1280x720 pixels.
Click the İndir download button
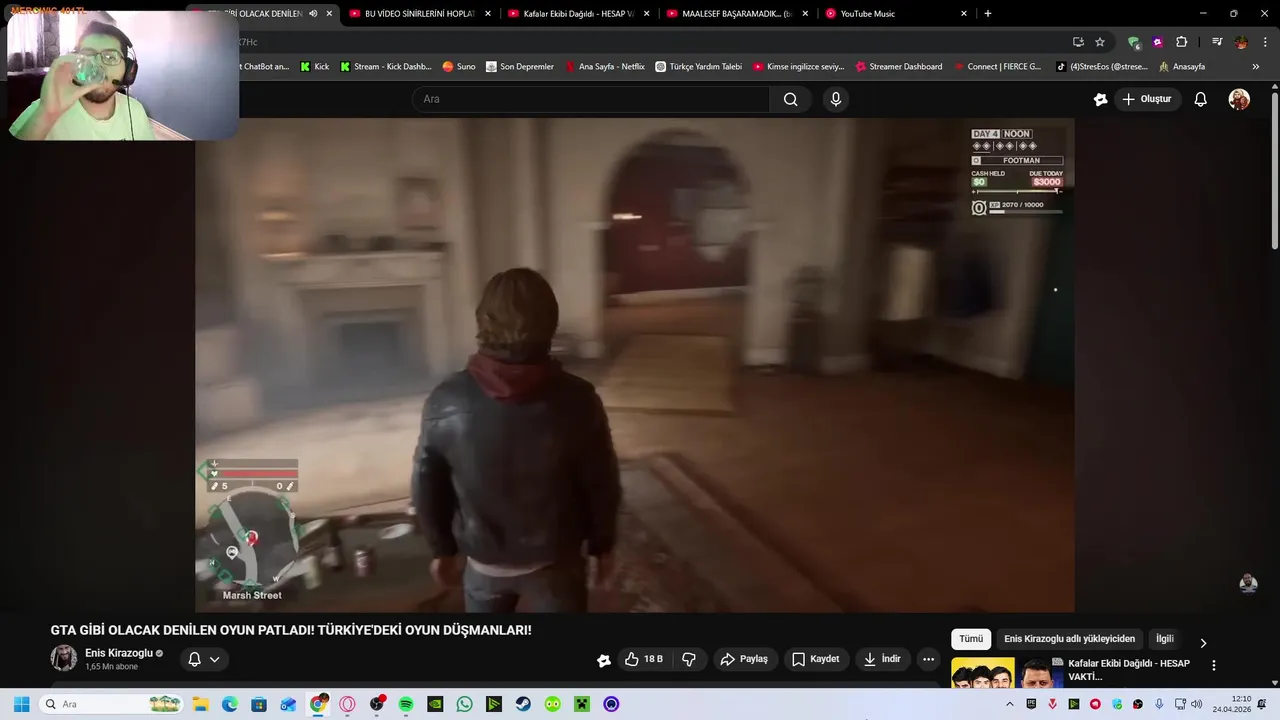point(882,659)
